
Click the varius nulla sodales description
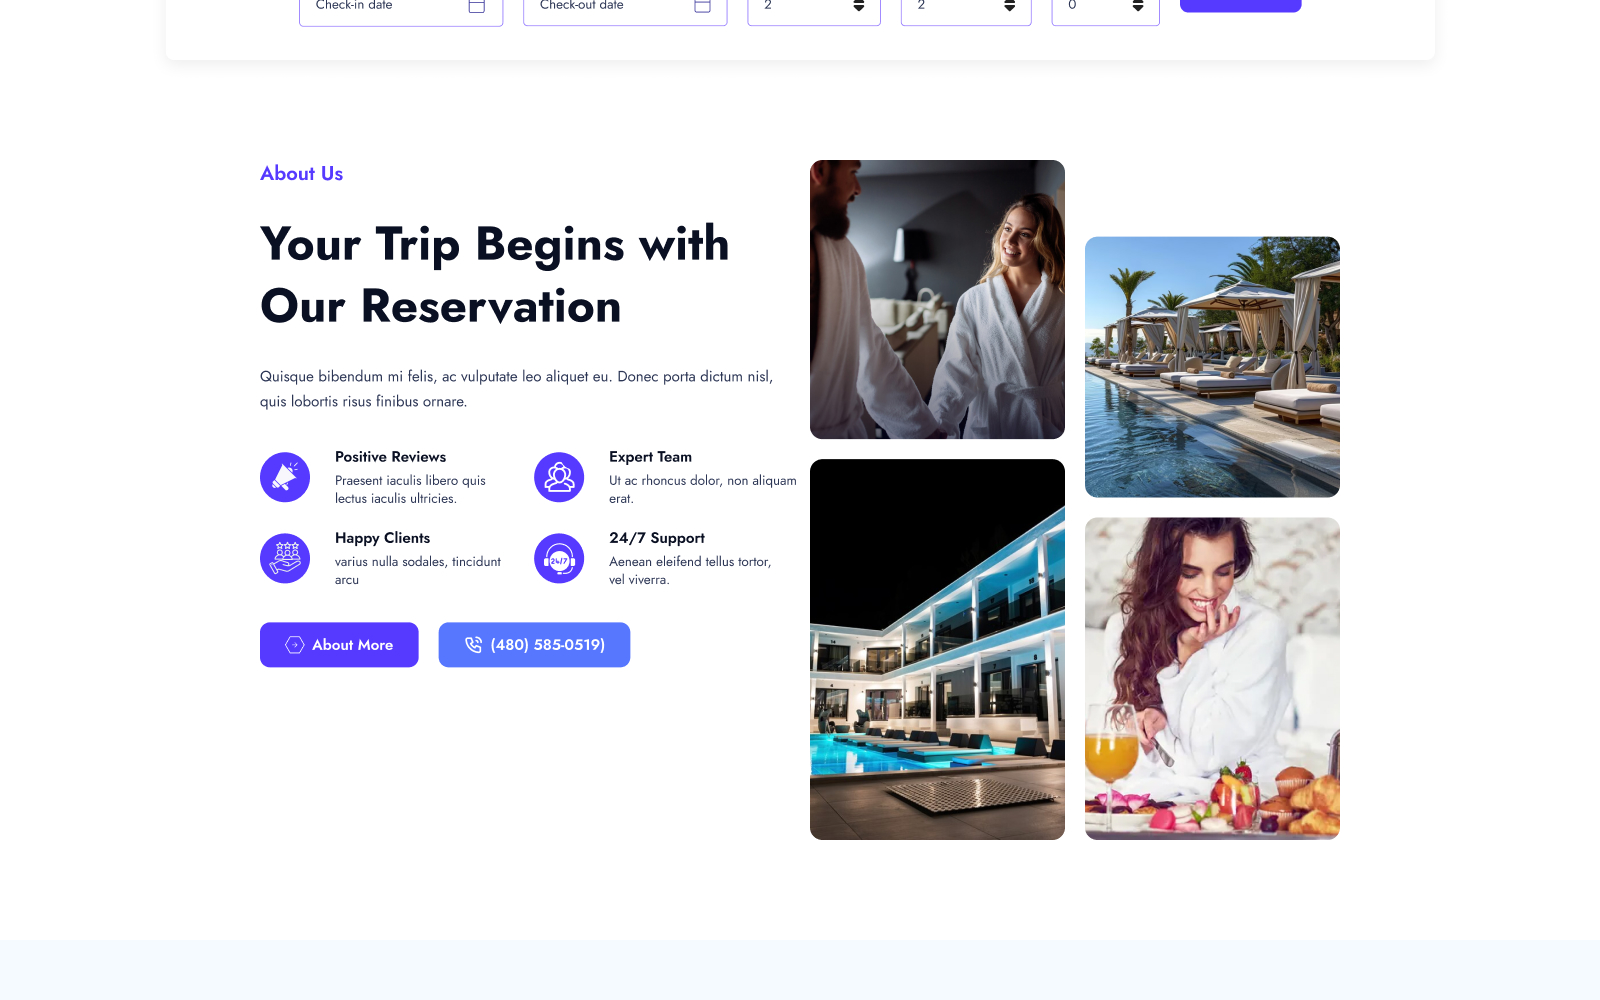[x=418, y=571]
